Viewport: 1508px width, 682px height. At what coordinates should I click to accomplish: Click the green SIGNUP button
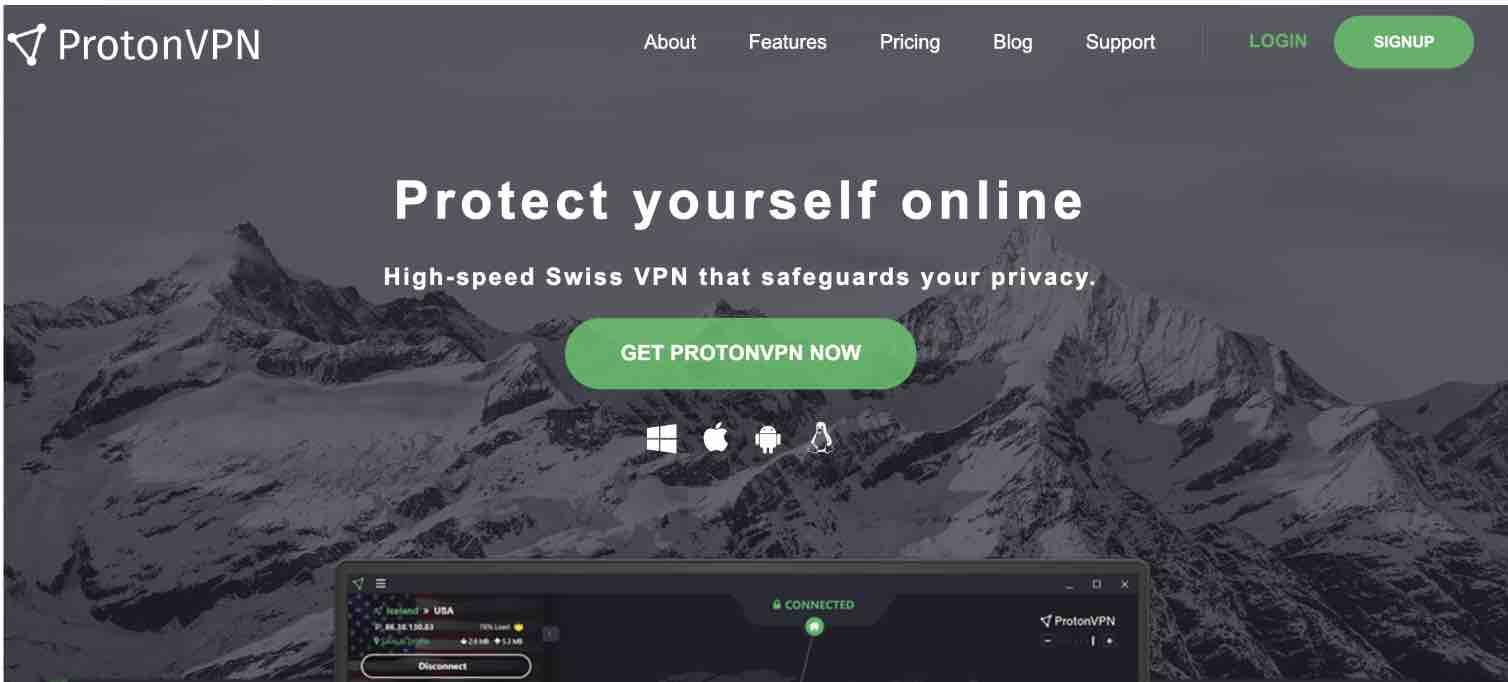pos(1404,42)
